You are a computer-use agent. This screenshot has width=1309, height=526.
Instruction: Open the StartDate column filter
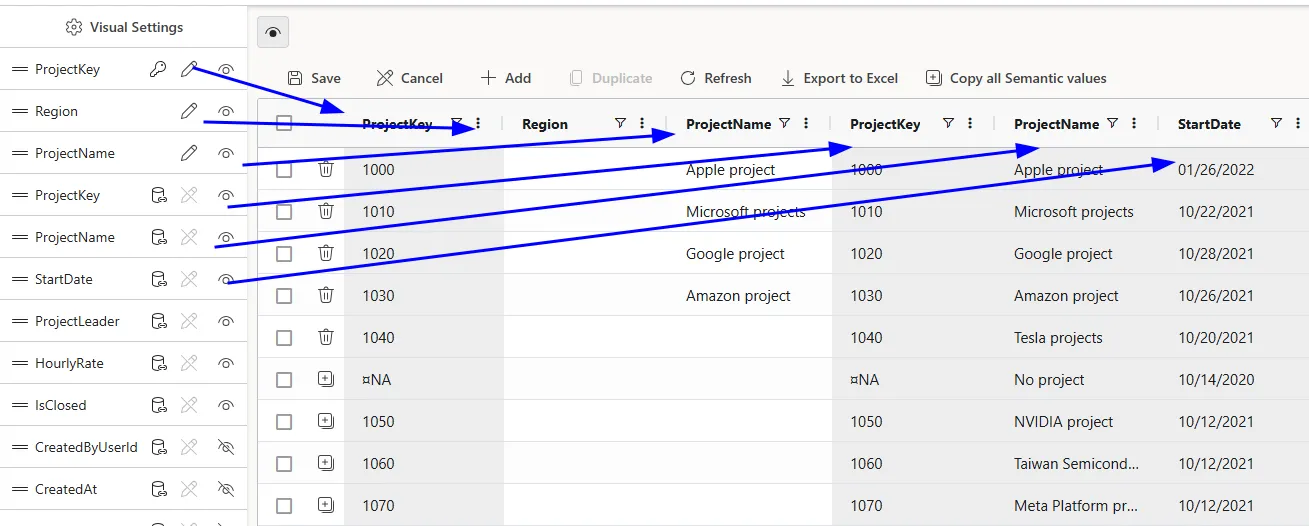click(x=1276, y=124)
